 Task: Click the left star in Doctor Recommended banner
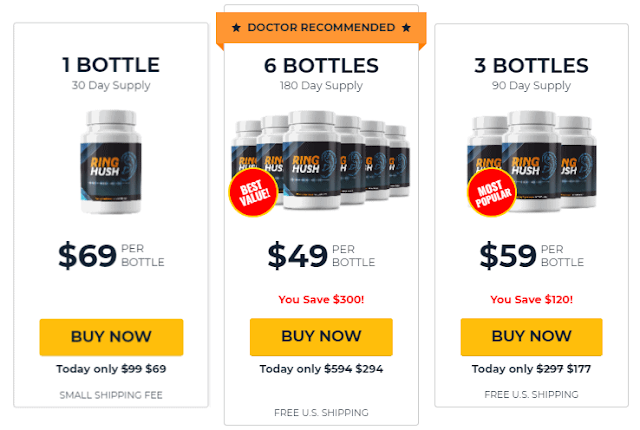pyautogui.click(x=236, y=28)
